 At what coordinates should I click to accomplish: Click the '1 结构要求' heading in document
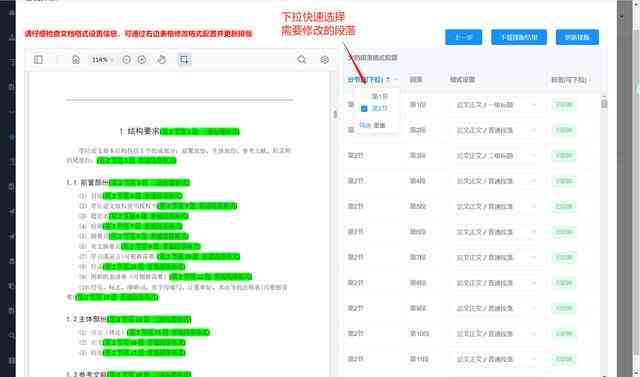pyautogui.click(x=139, y=131)
